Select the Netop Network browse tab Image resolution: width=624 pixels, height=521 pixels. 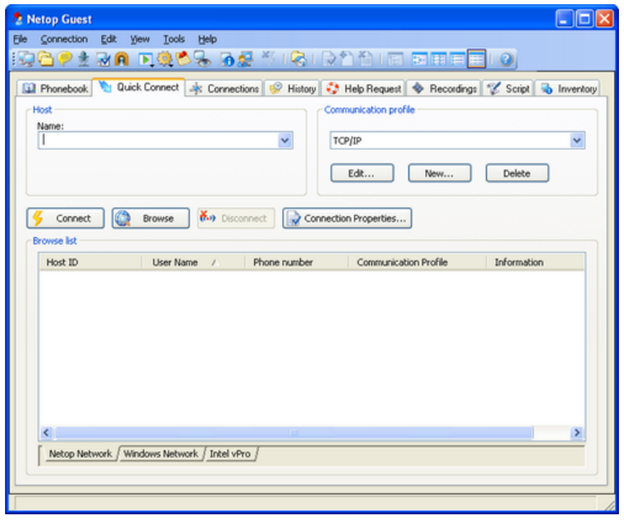click(80, 454)
